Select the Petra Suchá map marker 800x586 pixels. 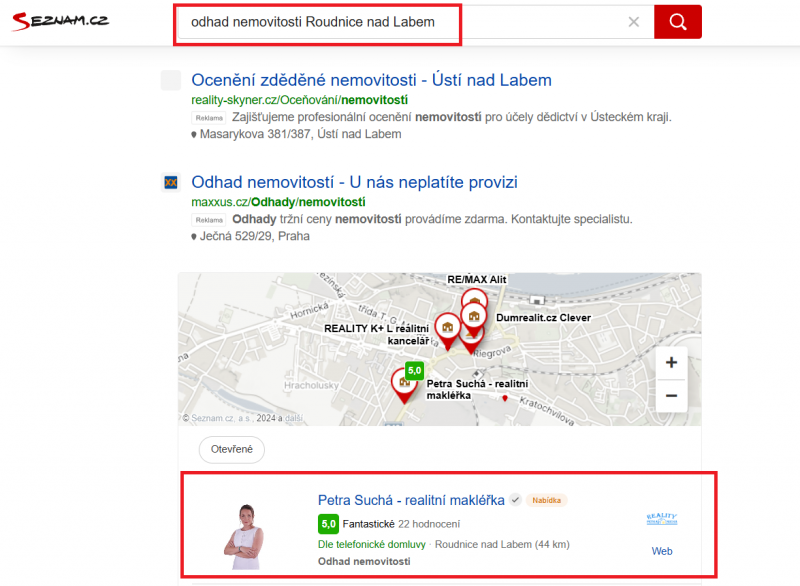point(404,386)
